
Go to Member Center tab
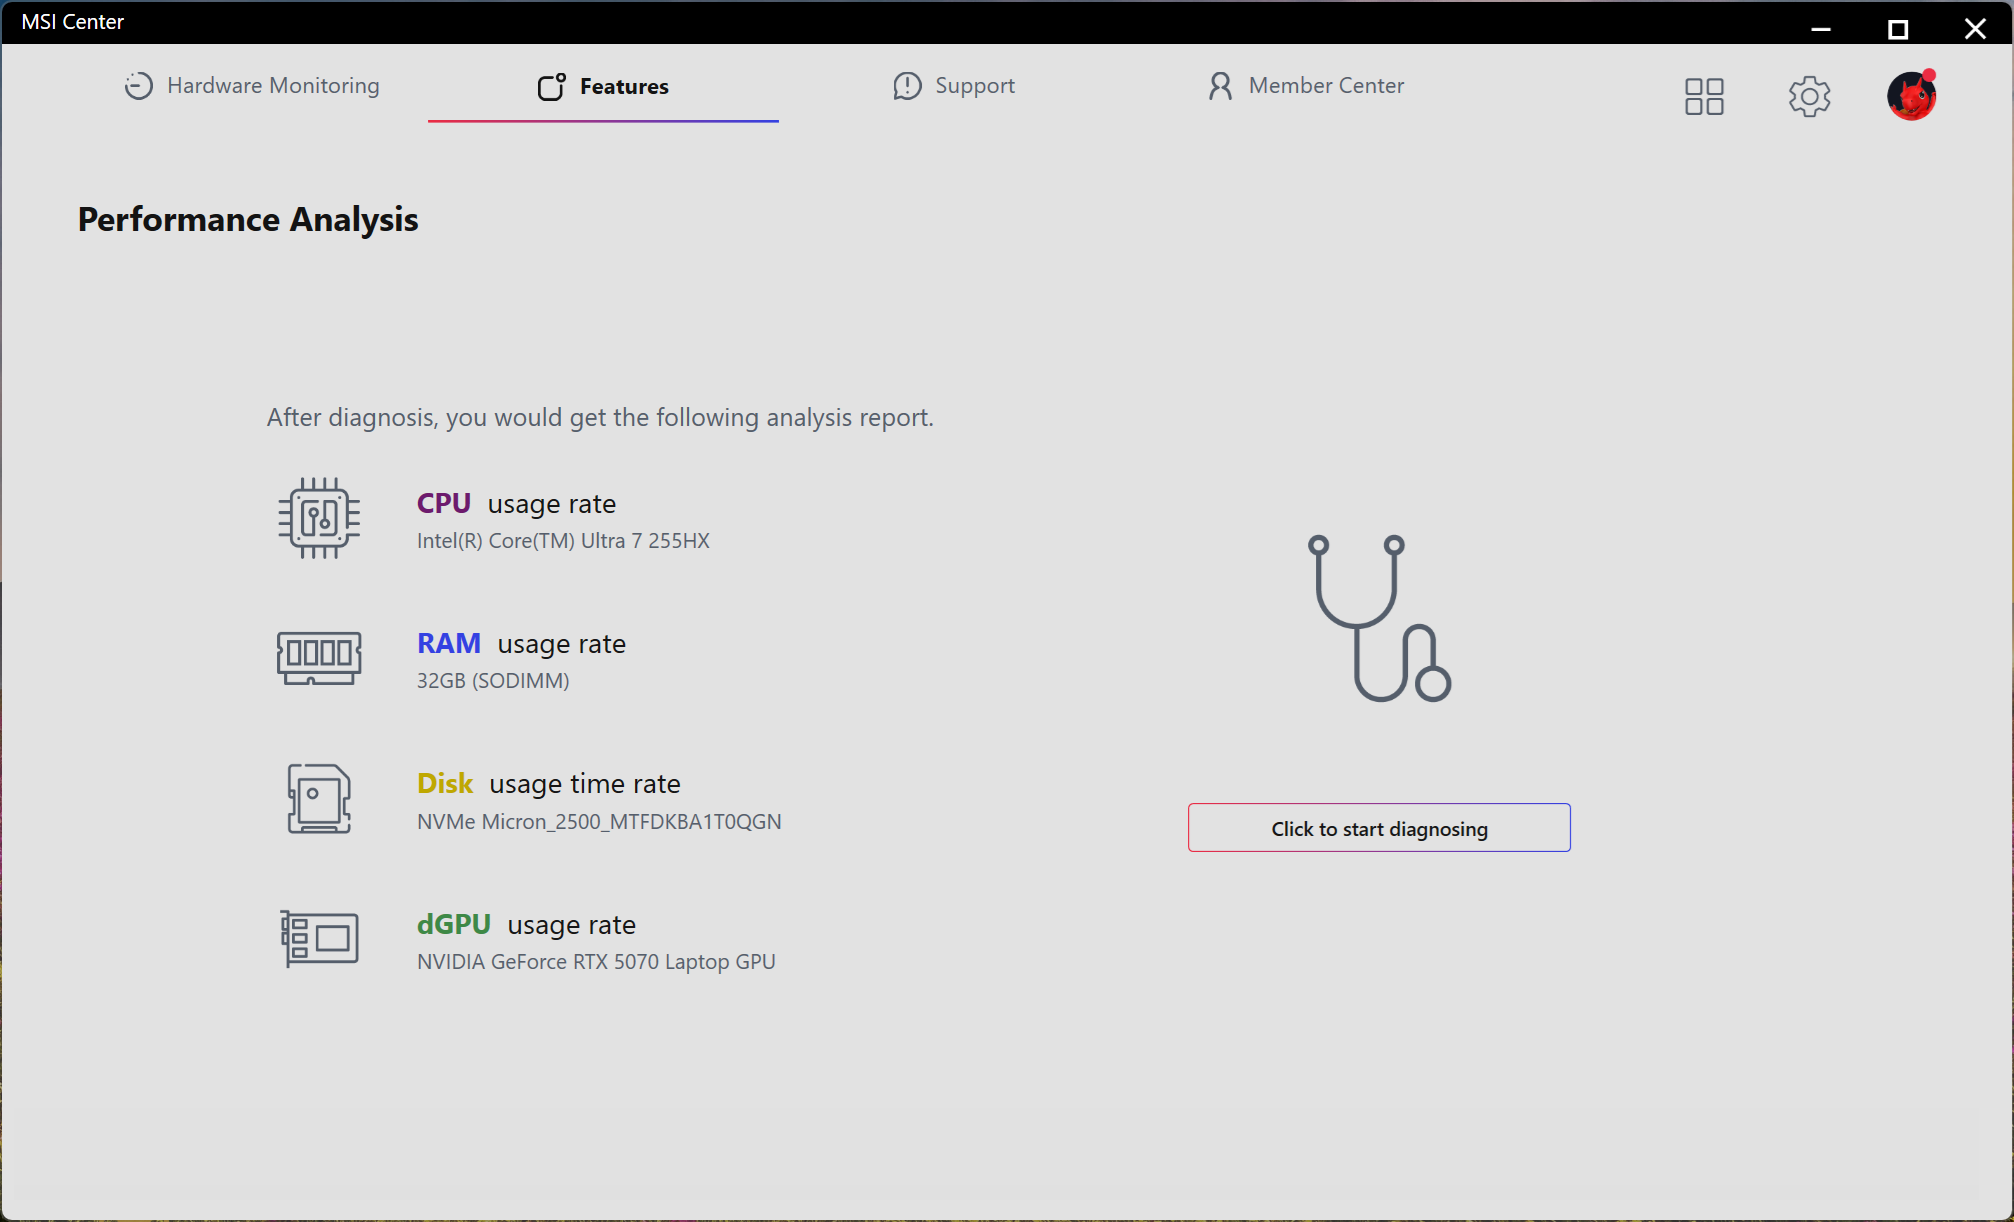(1306, 86)
